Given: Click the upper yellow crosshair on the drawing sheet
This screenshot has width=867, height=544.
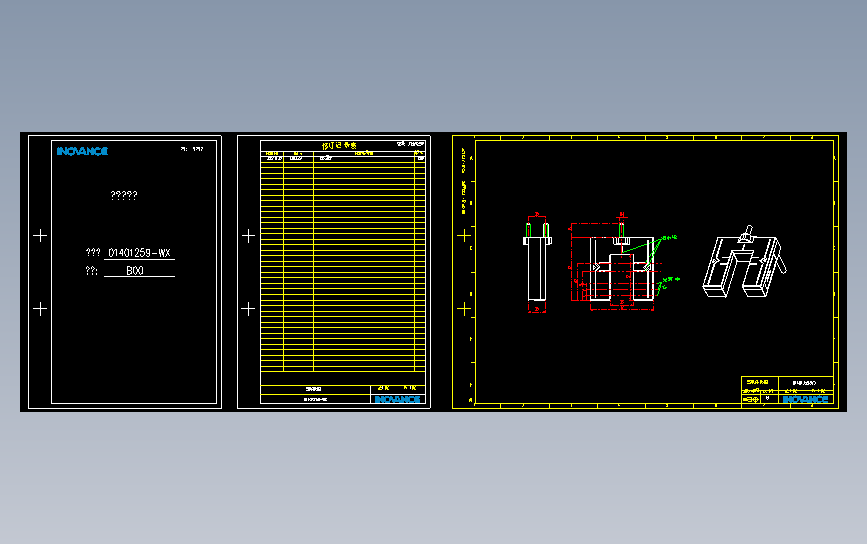Looking at the screenshot, I should (x=464, y=236).
